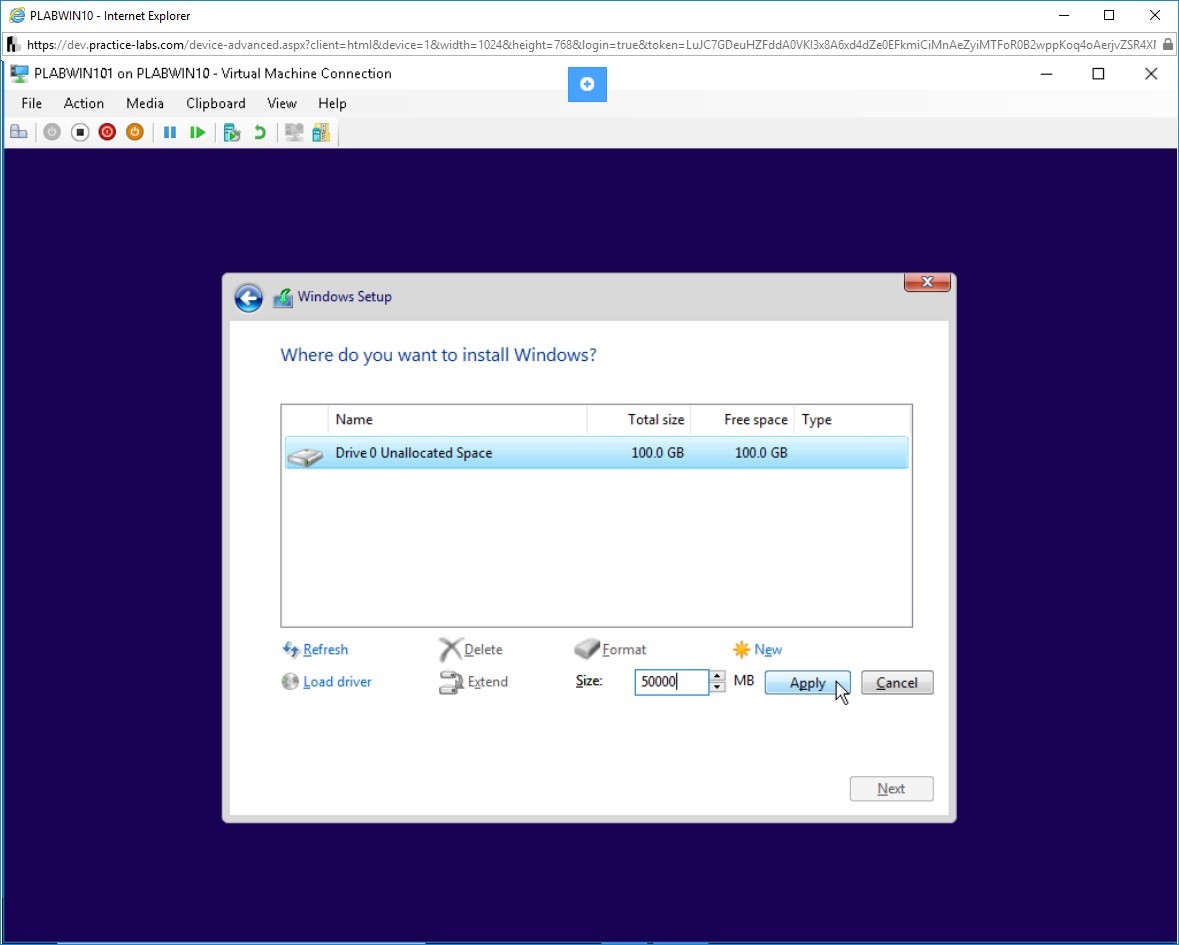Click the Drive 0 disk icon
1179x945 pixels.
click(305, 456)
